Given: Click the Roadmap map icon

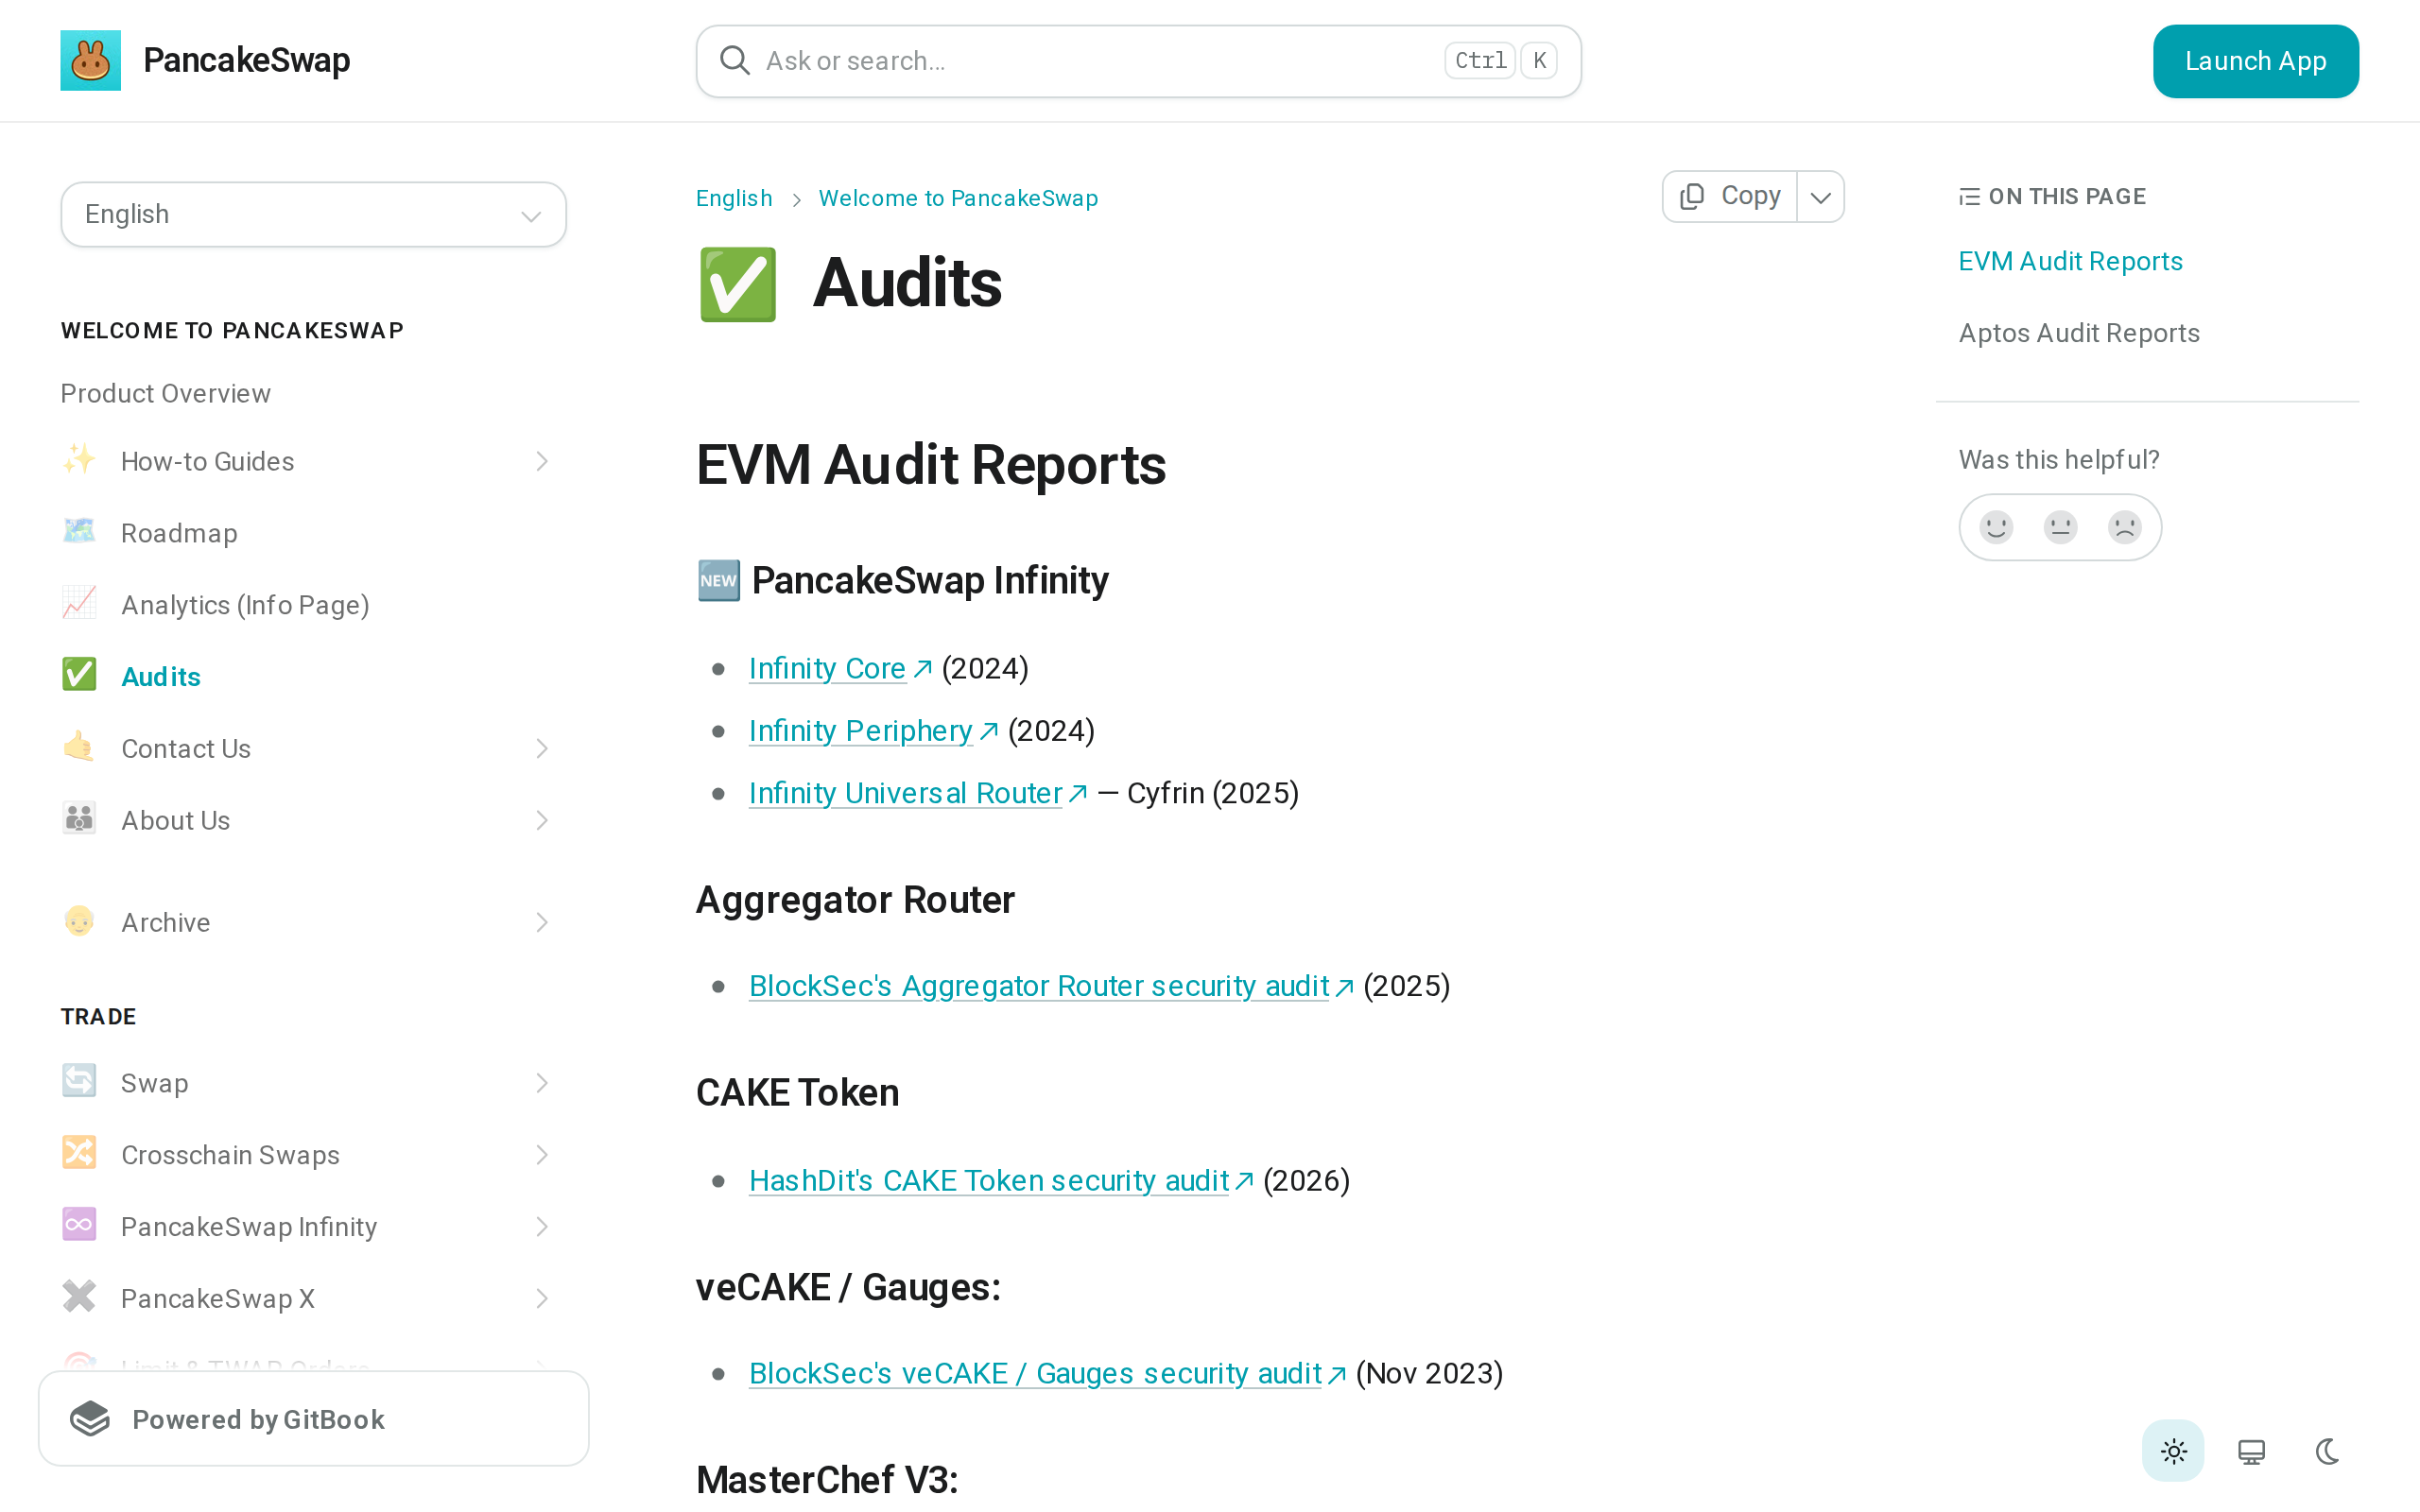Looking at the screenshot, I should 79,532.
